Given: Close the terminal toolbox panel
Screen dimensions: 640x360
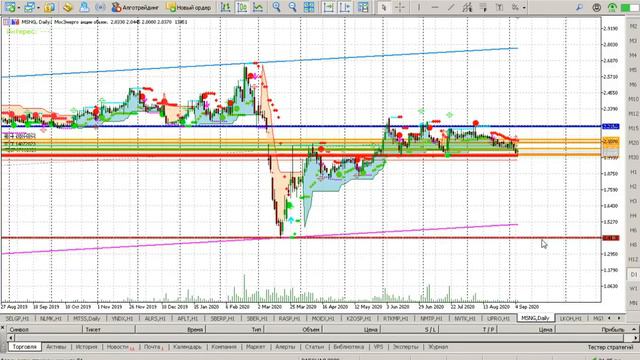Looking at the screenshot, I should pos(2,328).
